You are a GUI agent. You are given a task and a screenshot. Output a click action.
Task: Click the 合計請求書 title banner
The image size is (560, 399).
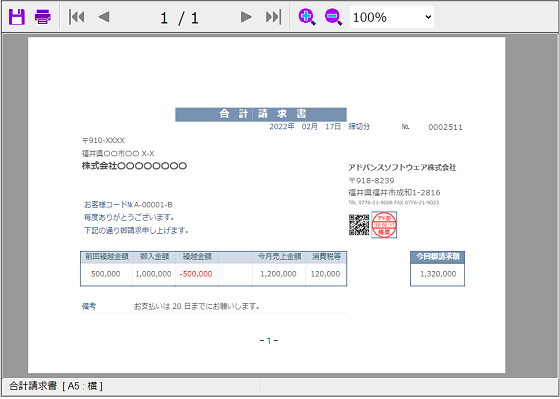coord(261,114)
